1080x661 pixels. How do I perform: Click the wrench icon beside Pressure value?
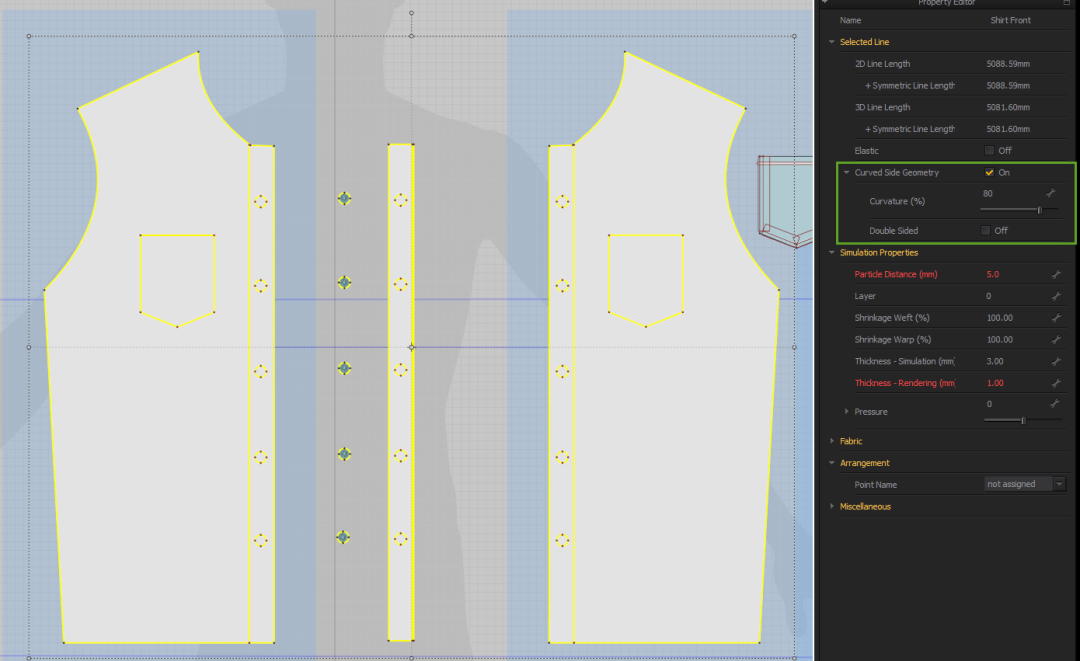1054,403
